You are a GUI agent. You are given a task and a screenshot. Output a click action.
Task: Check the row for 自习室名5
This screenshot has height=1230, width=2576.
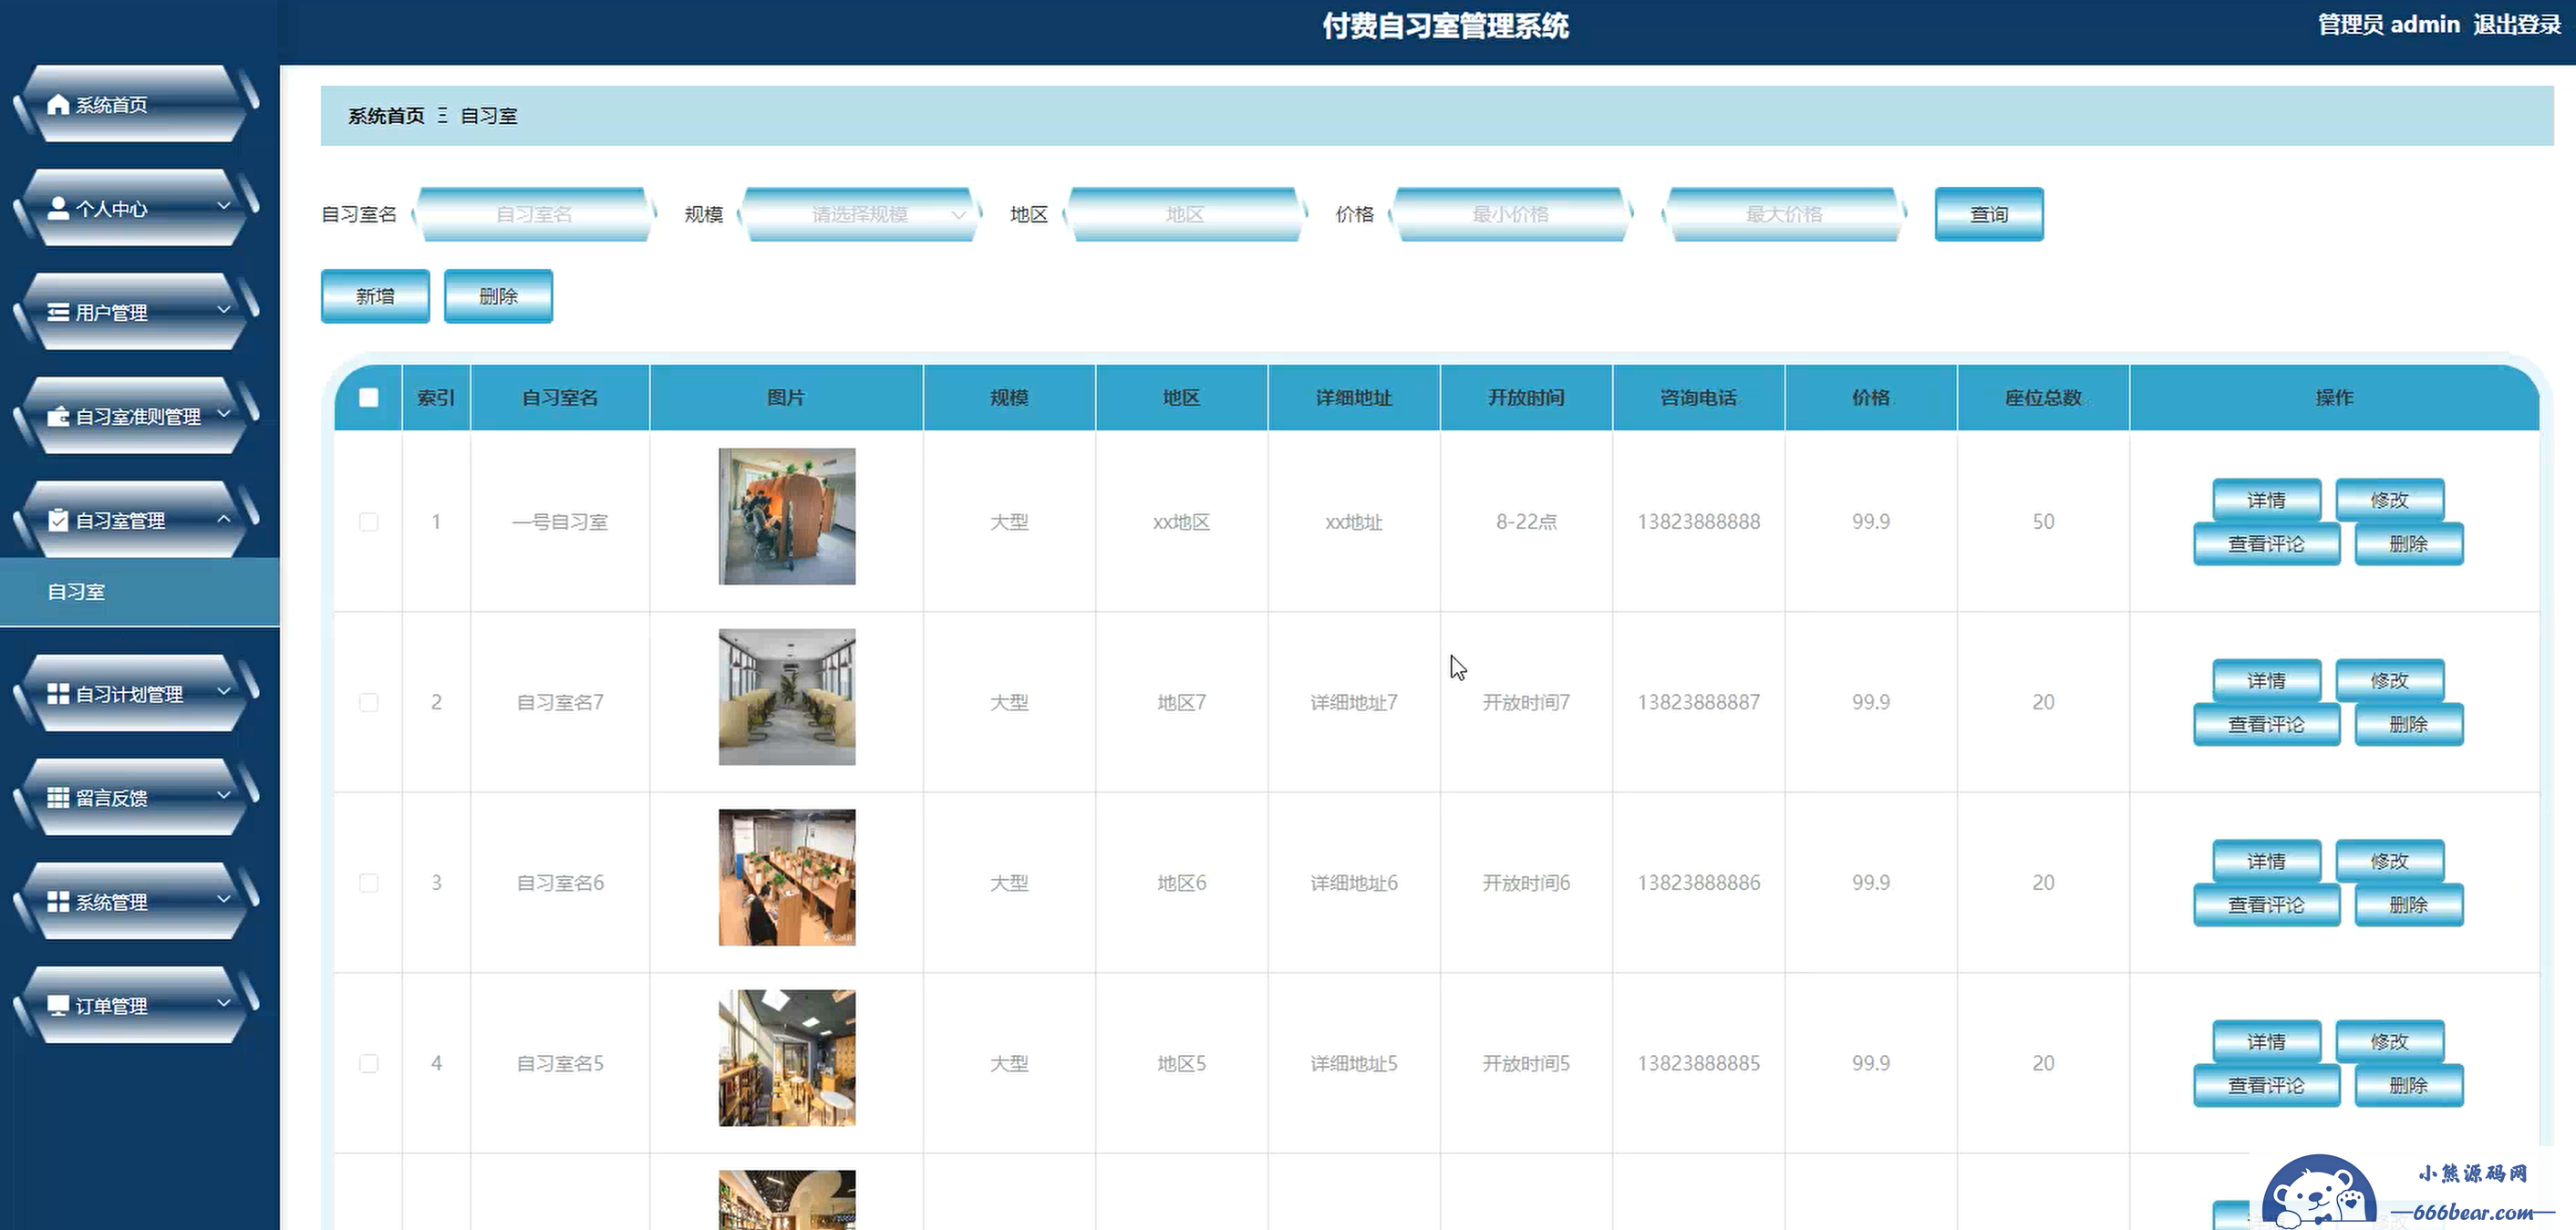[369, 1063]
